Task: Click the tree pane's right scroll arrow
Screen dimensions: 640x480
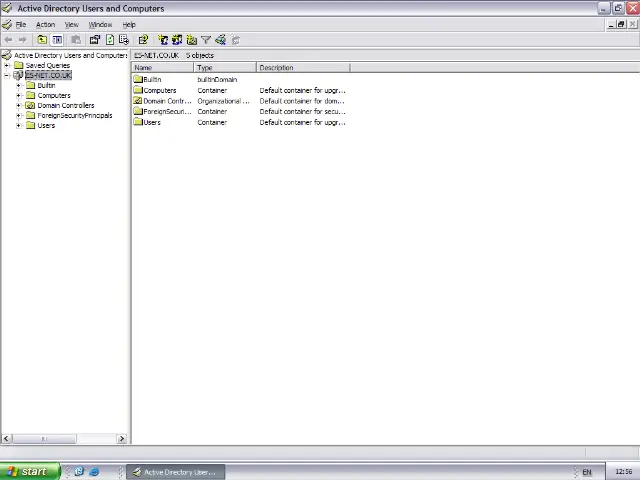Action: [x=122, y=438]
